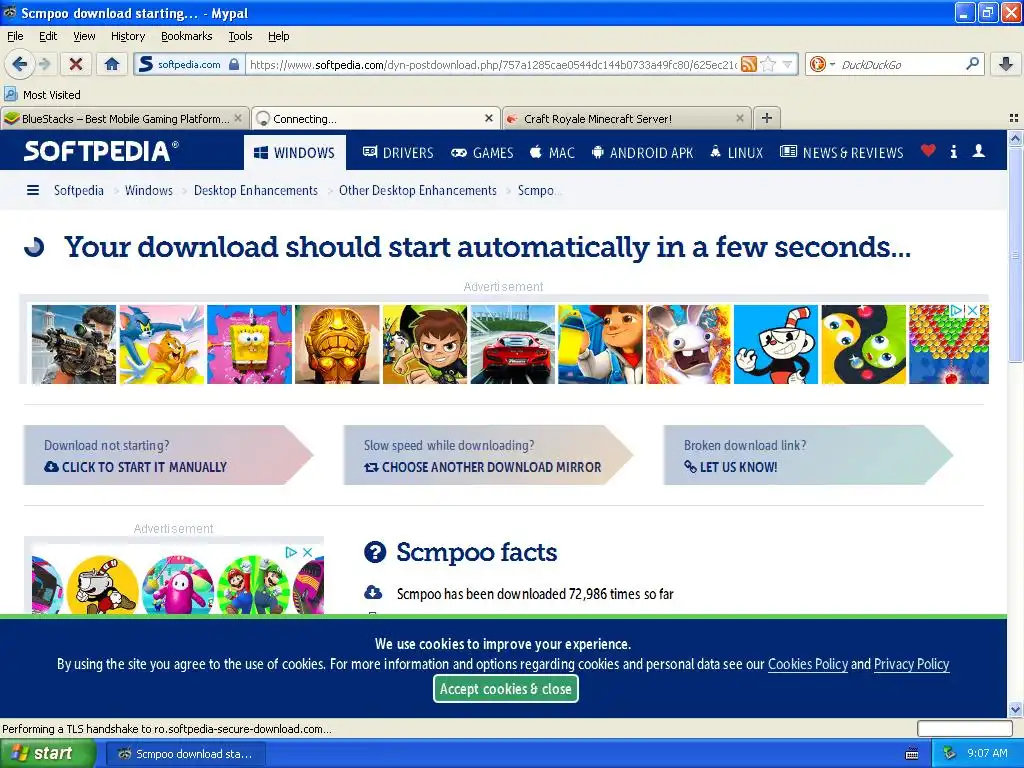The image size is (1024, 768).
Task: Click the info 'i' icon in header
Action: pos(953,152)
